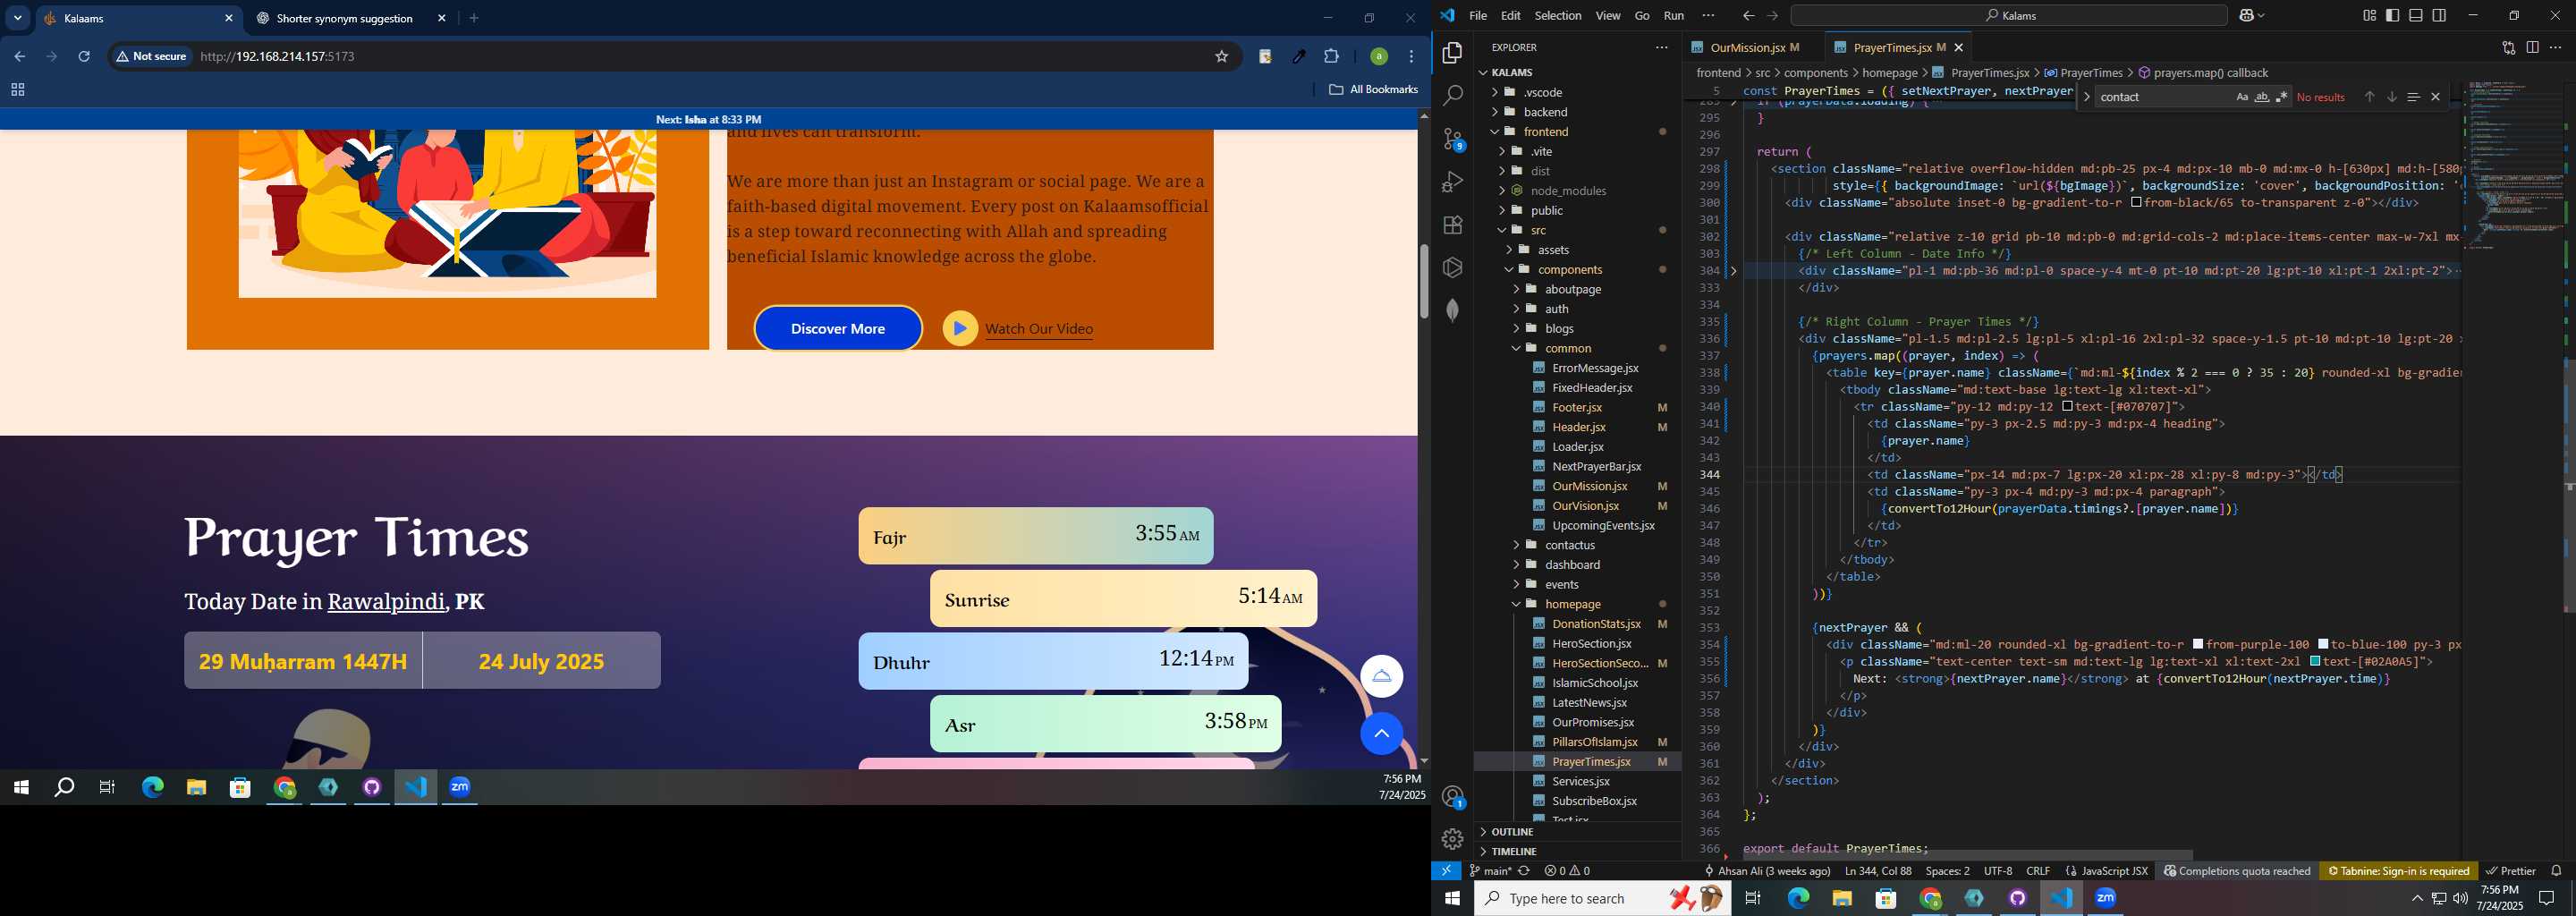2576x916 pixels.
Task: Open the MongoDB leaf icon view
Action: coord(1453,310)
